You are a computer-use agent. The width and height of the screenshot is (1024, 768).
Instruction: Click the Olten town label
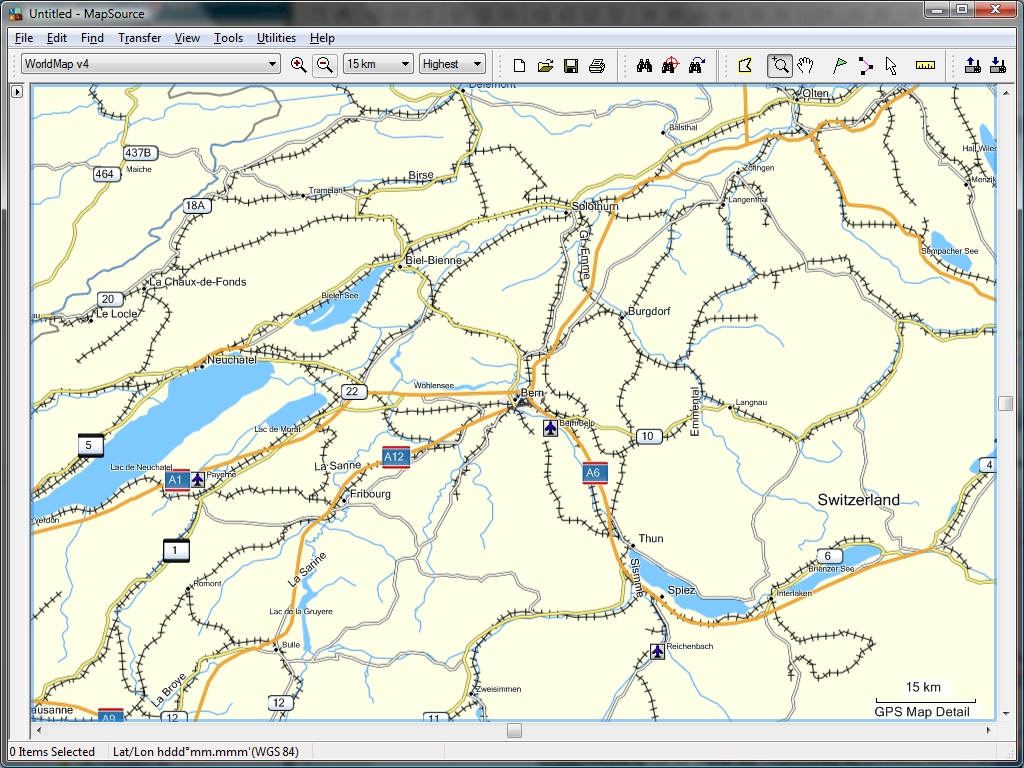click(816, 93)
